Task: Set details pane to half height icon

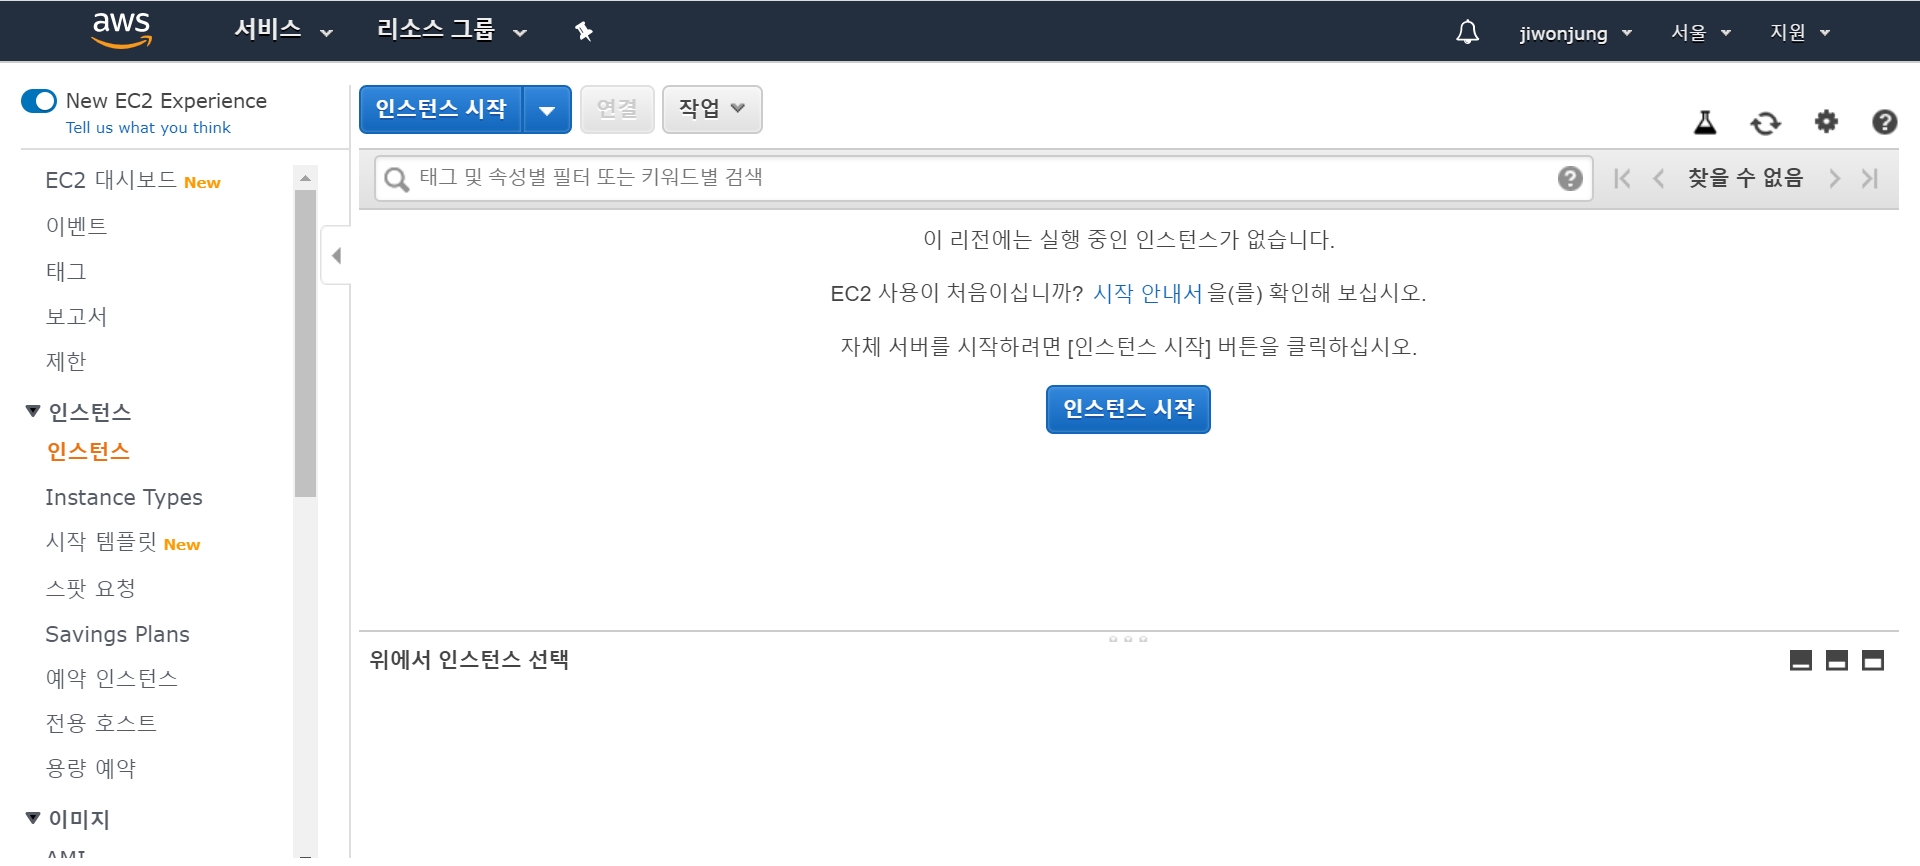Action: tap(1837, 660)
